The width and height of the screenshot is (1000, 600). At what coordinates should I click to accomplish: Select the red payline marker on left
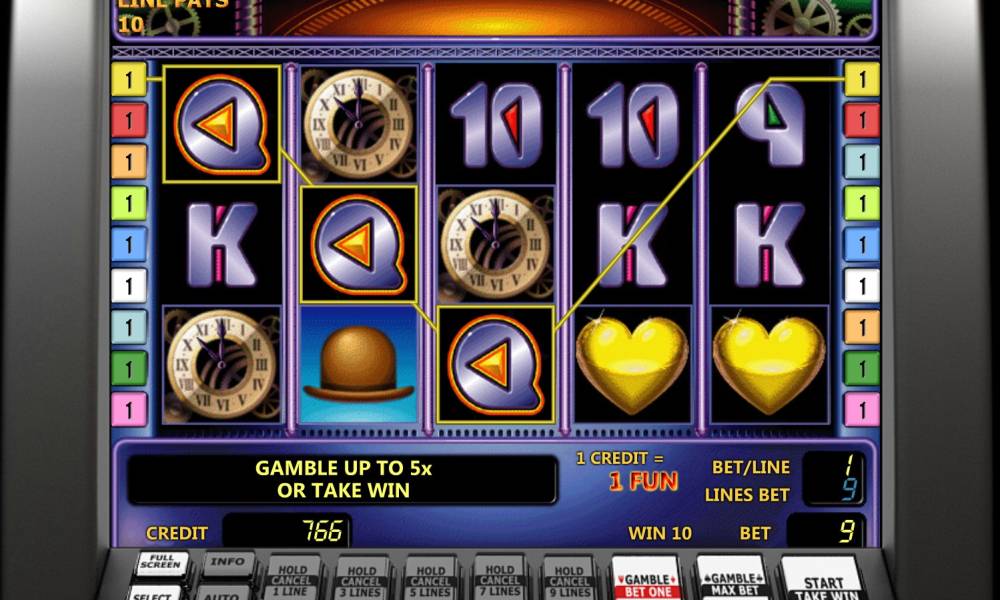click(x=129, y=121)
